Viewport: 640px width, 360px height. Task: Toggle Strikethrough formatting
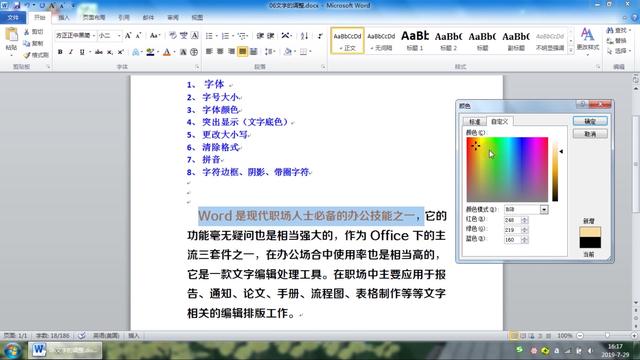pos(98,52)
